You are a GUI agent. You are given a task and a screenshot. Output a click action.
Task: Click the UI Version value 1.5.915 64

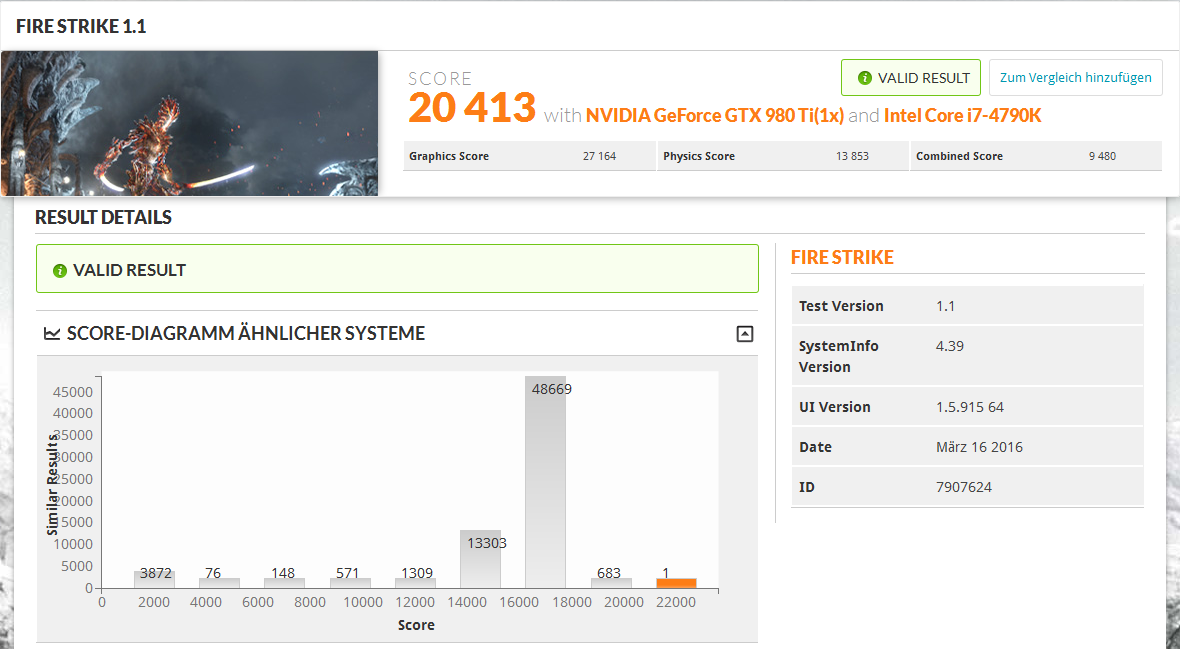pyautogui.click(x=969, y=407)
